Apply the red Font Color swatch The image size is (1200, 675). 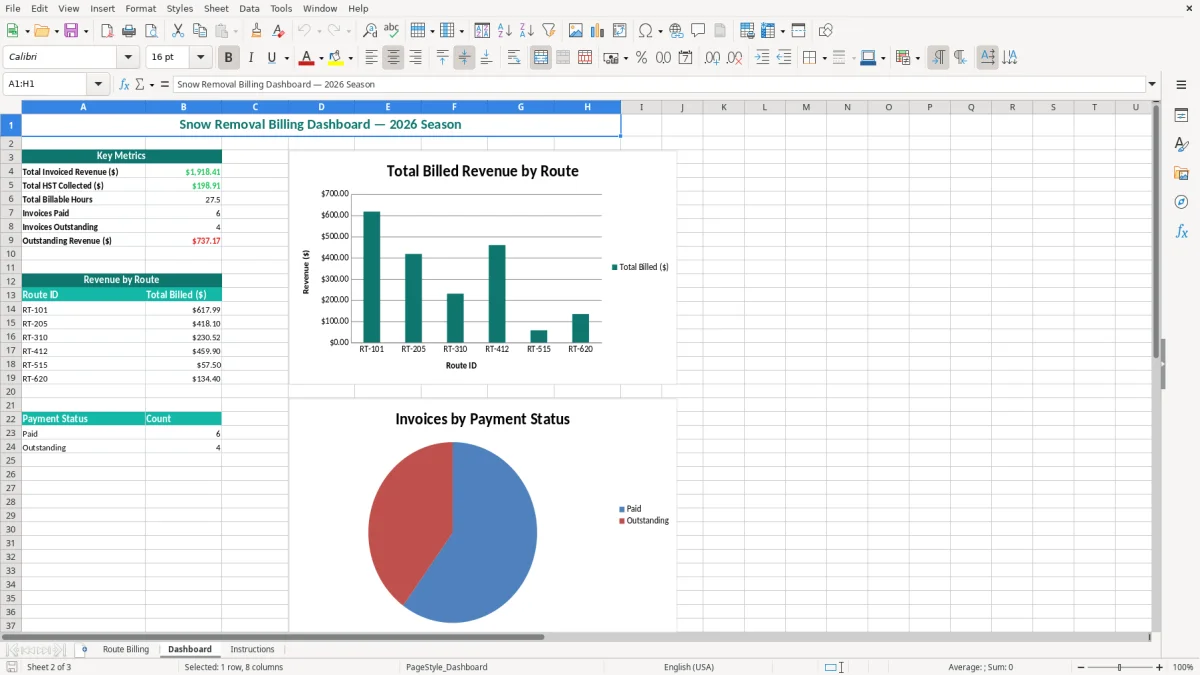tap(307, 58)
